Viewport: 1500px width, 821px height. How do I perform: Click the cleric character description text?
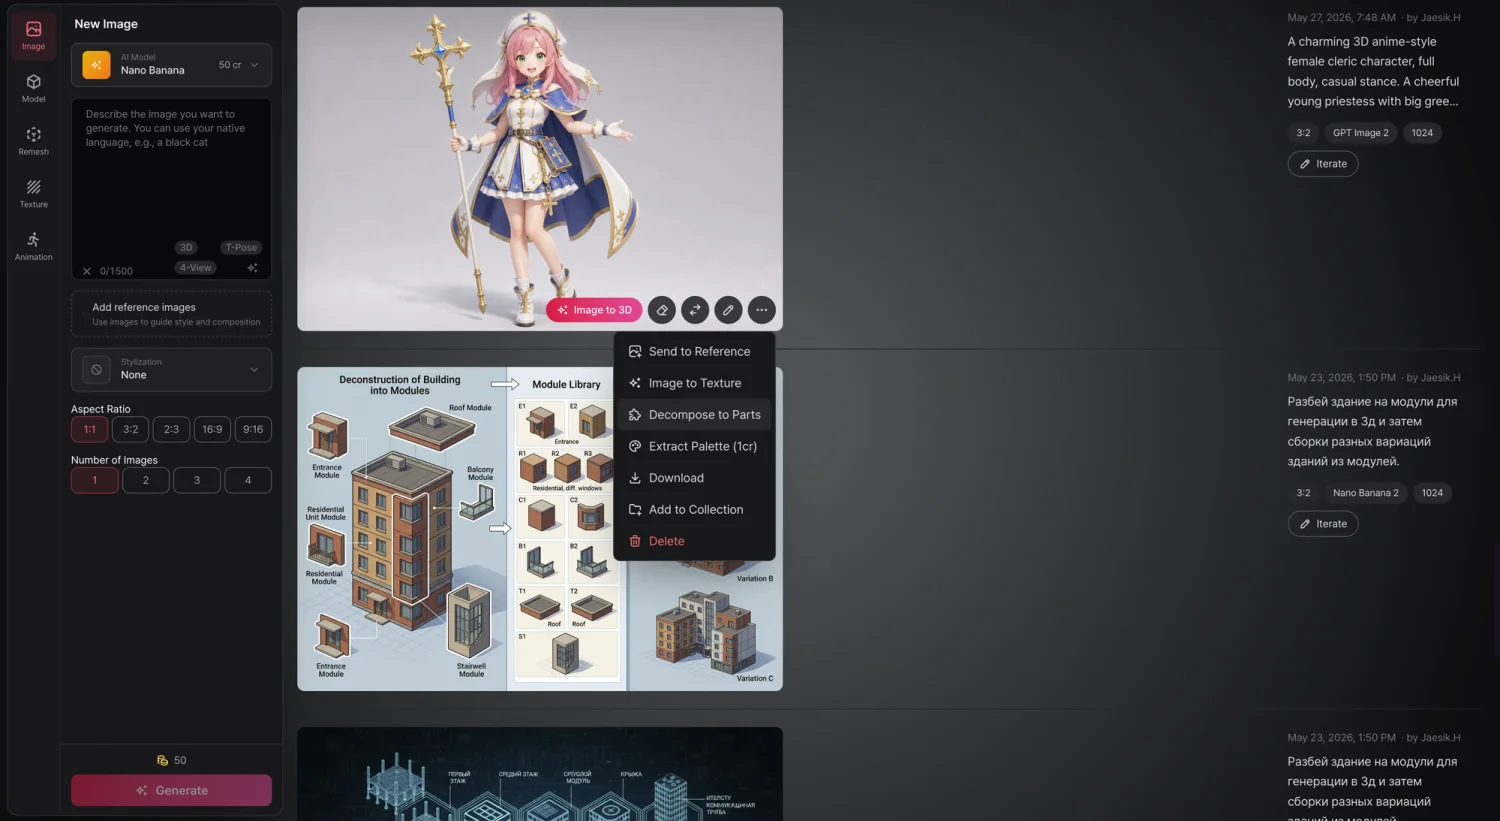[x=1373, y=71]
